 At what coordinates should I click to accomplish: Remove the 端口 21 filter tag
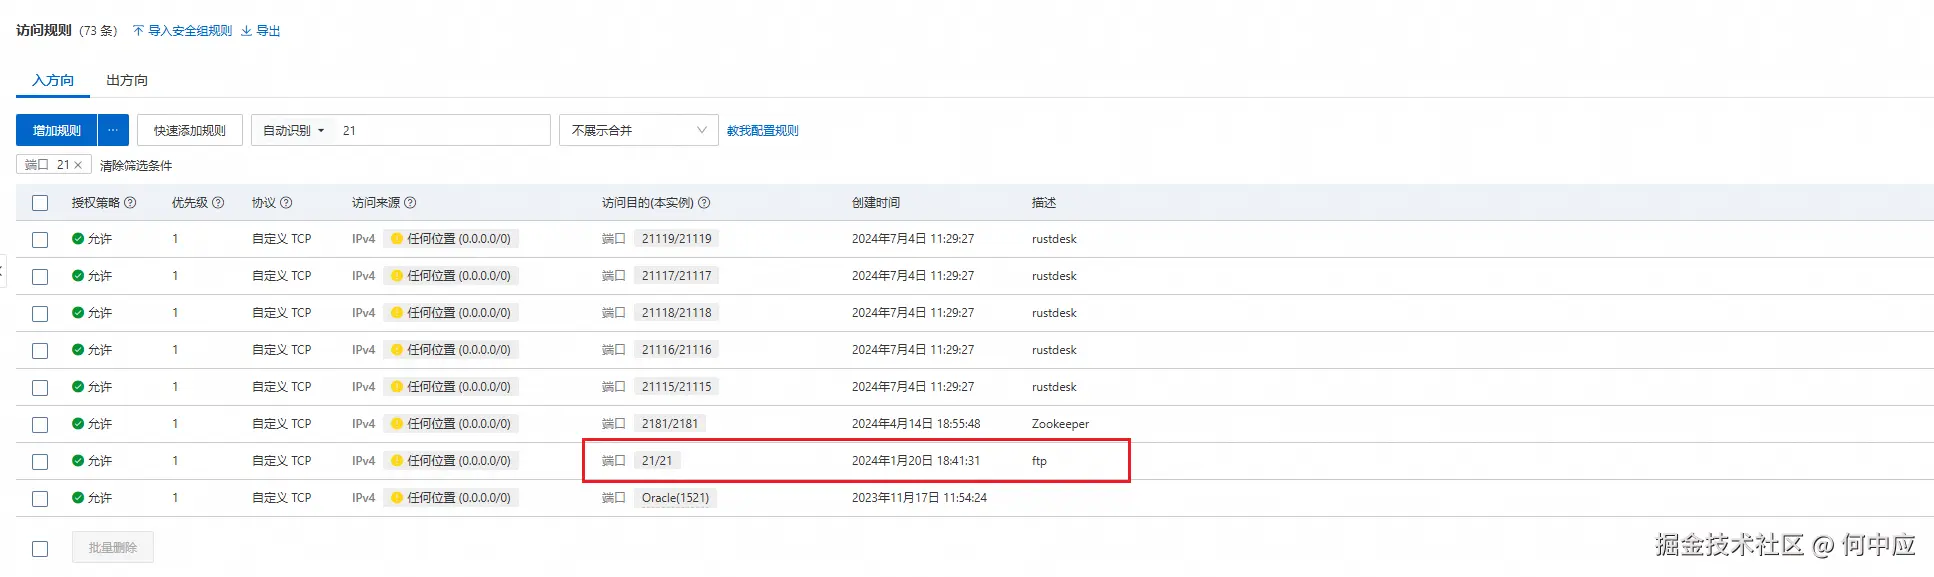78,165
